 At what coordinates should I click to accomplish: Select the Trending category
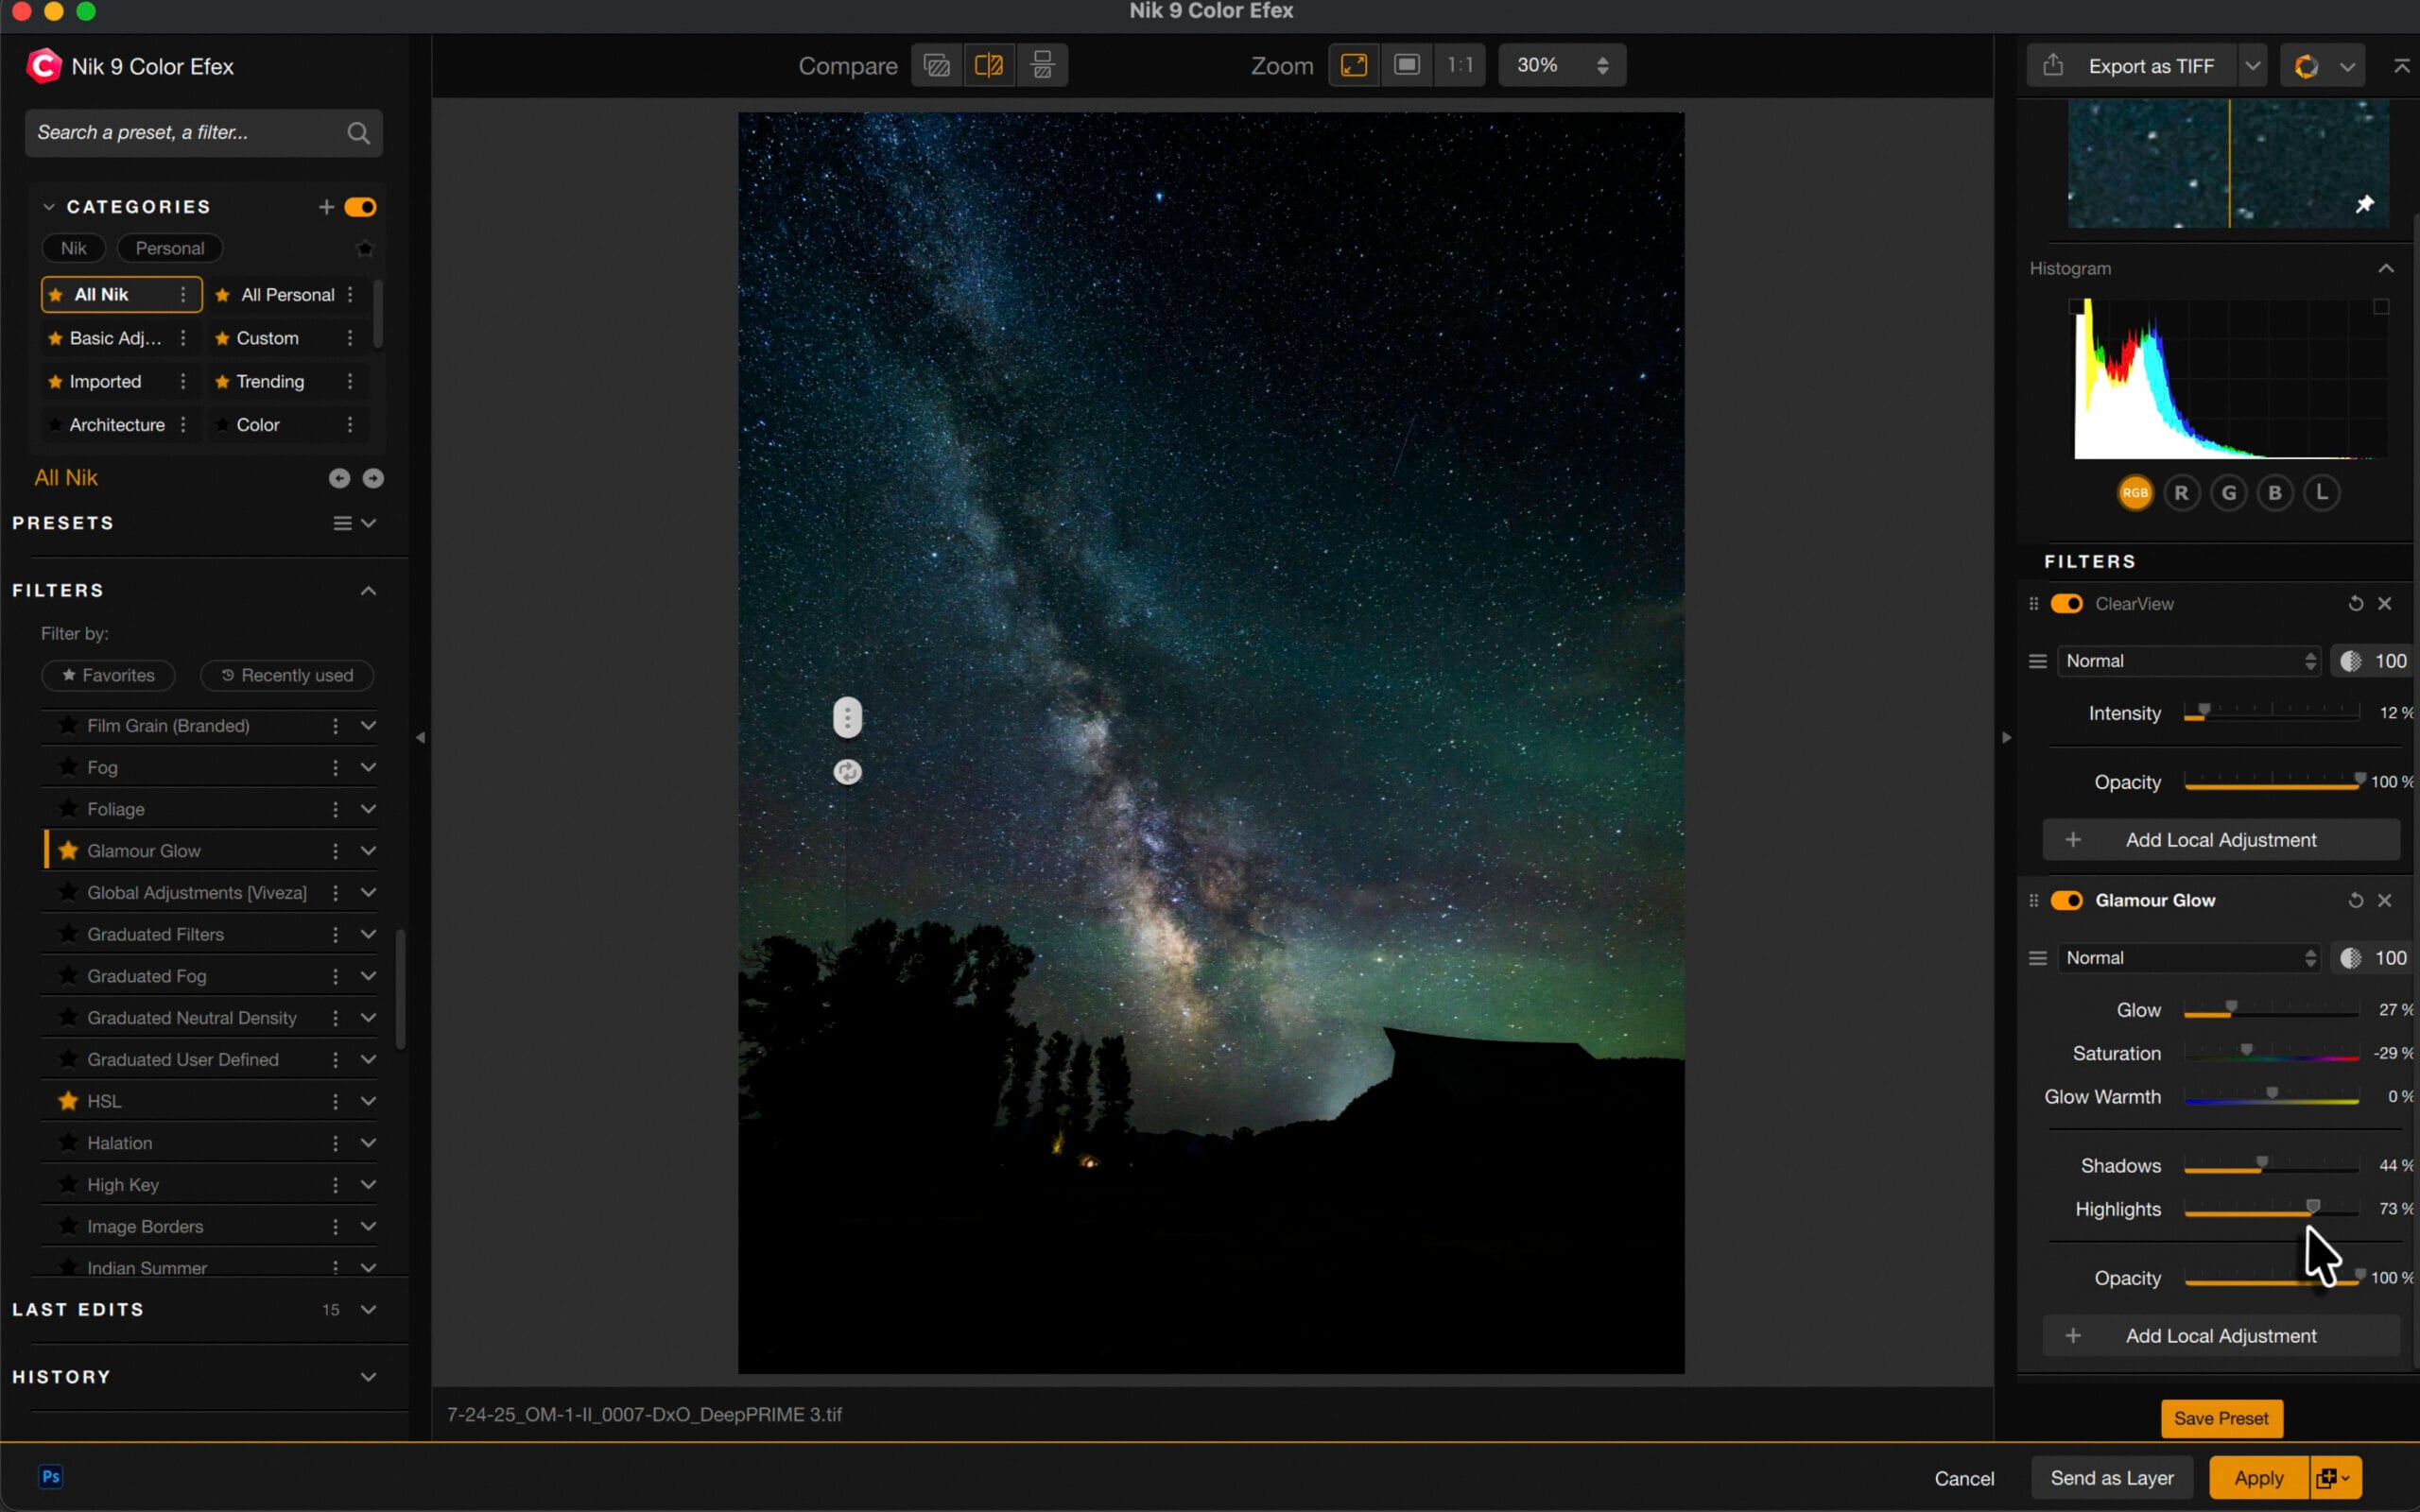[x=270, y=382]
